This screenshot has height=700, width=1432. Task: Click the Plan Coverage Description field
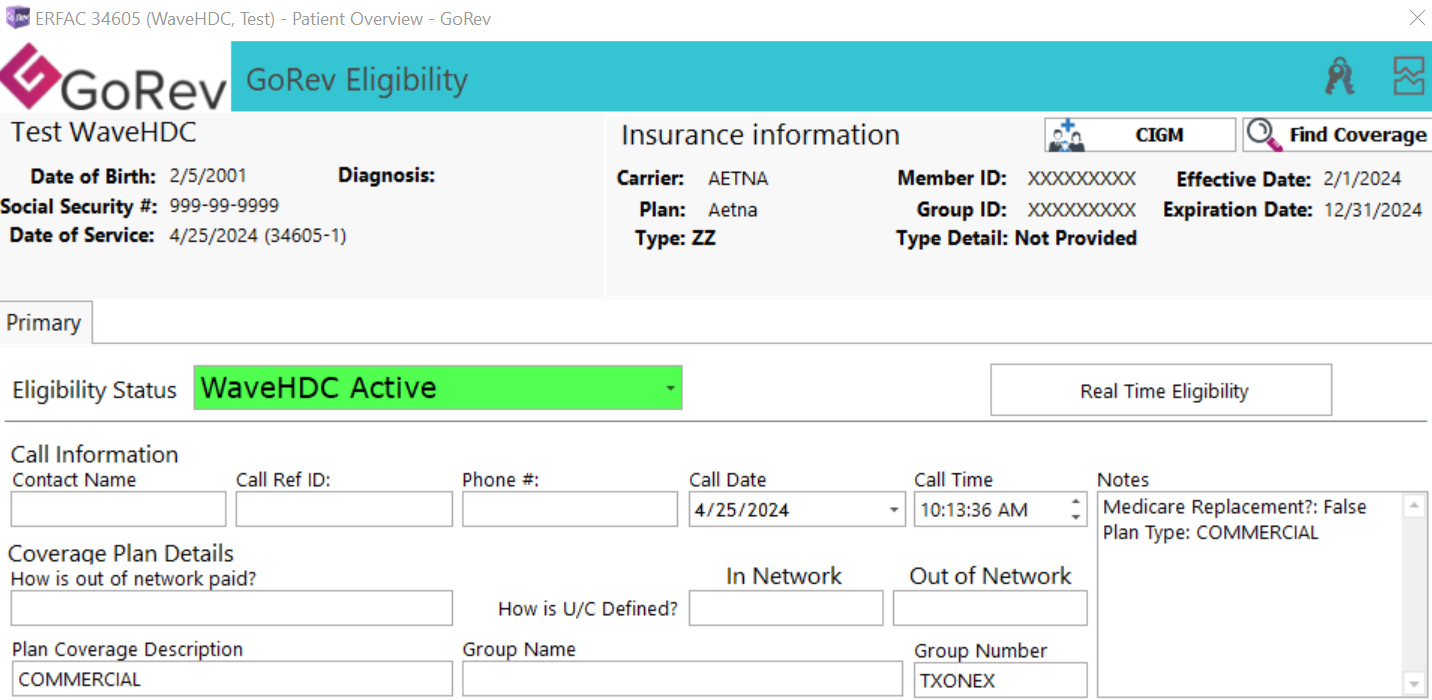click(232, 679)
